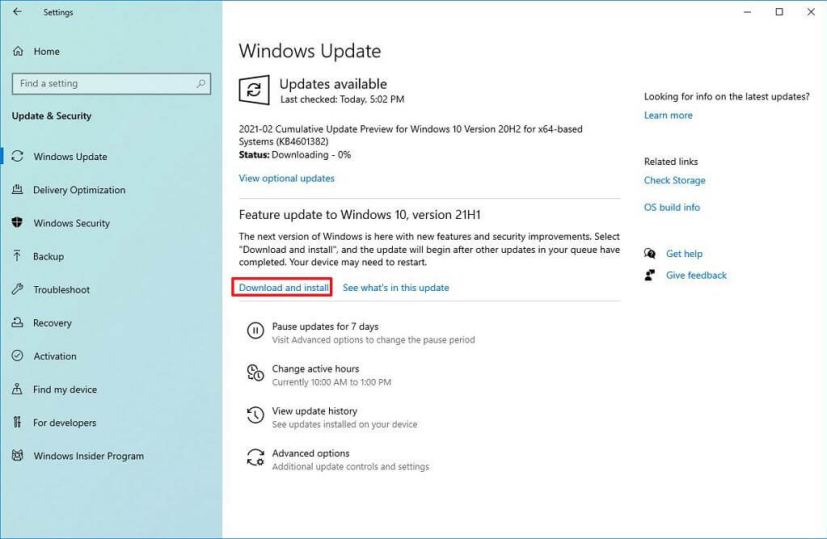Maximize the Settings window
827x539 pixels.
pyautogui.click(x=779, y=12)
